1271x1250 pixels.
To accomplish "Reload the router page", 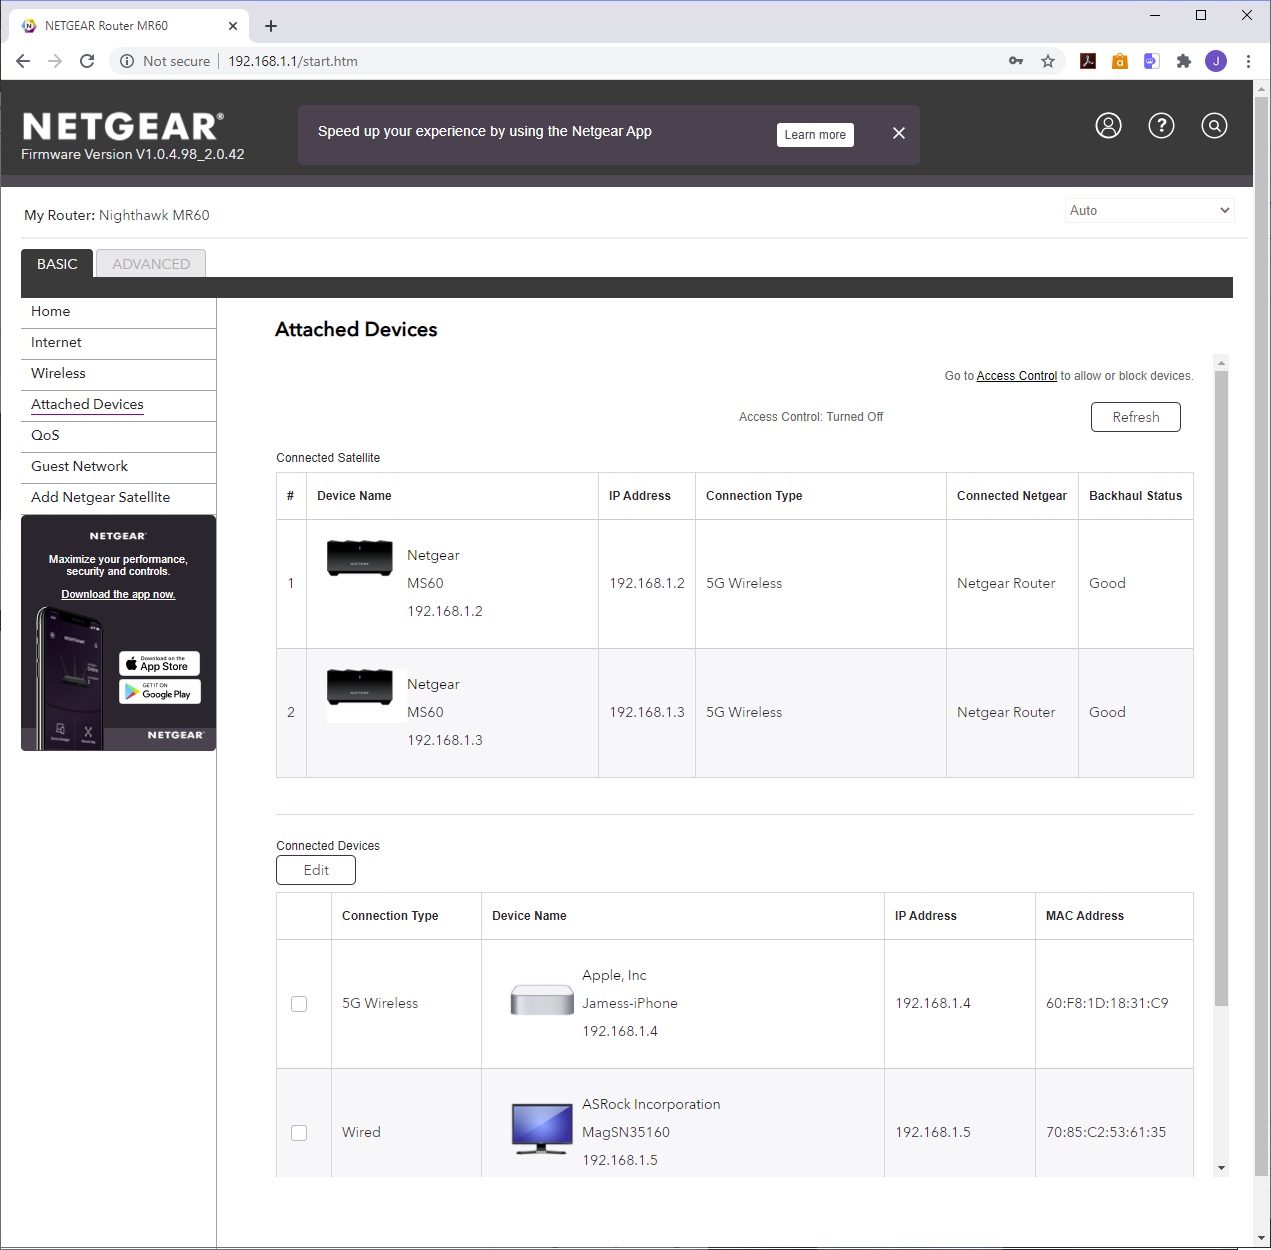I will tap(87, 61).
